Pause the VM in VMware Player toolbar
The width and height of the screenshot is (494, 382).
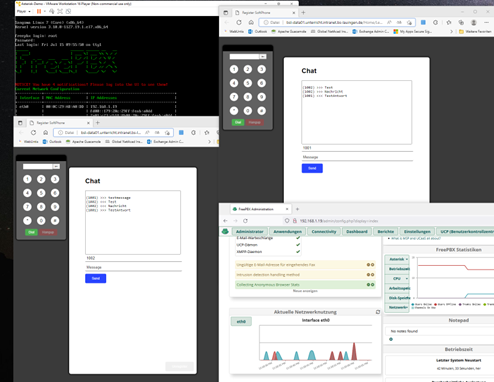(x=39, y=11)
